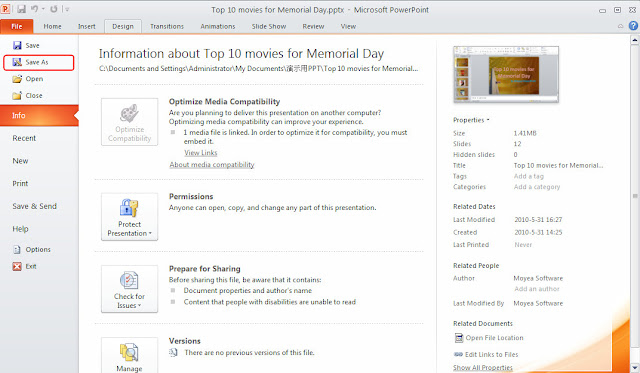
Task: Click the author name Moyea Software under Author
Action: [538, 278]
